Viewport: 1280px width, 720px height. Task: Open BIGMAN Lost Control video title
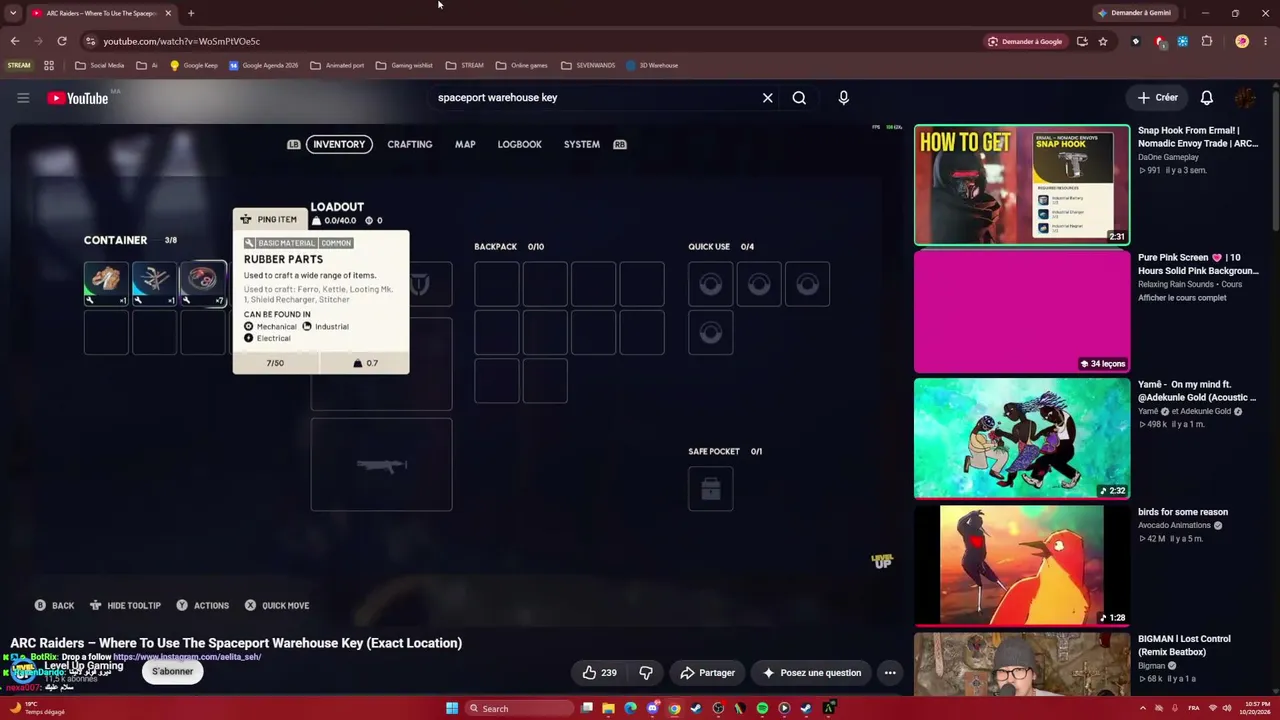[1184, 645]
